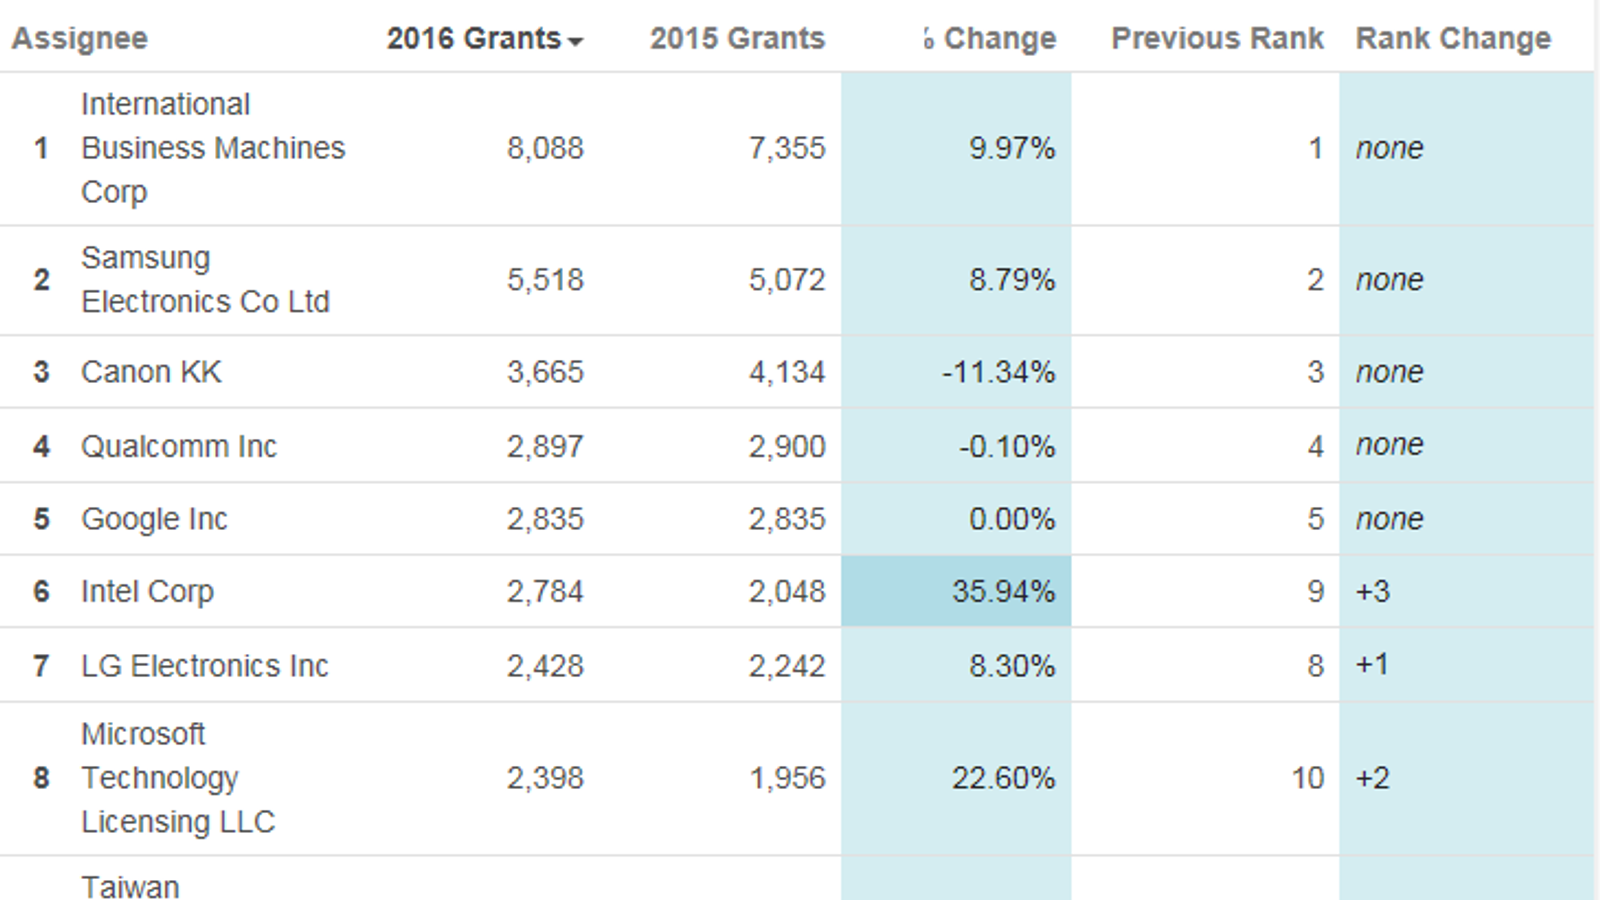
Task: Click the Qualcomm Inc assignee name
Action: [x=179, y=446]
